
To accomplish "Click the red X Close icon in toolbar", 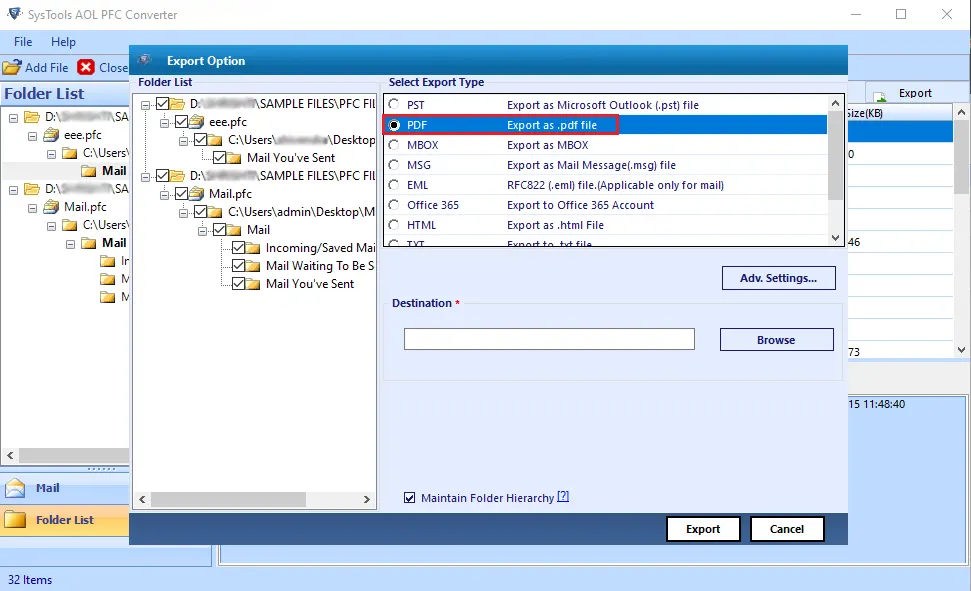I will tap(86, 67).
